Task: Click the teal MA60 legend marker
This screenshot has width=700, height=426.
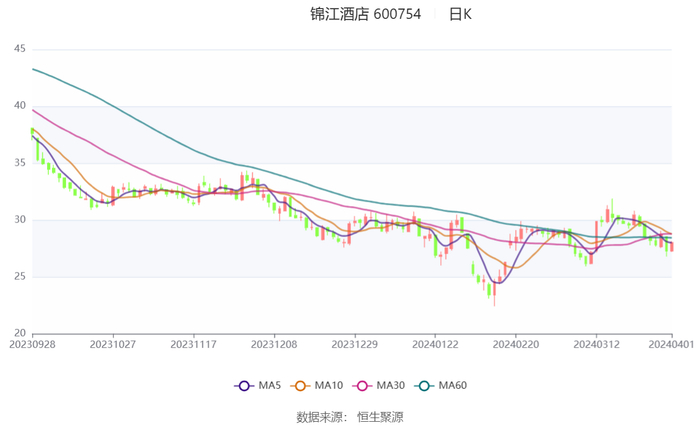Action: pos(423,386)
